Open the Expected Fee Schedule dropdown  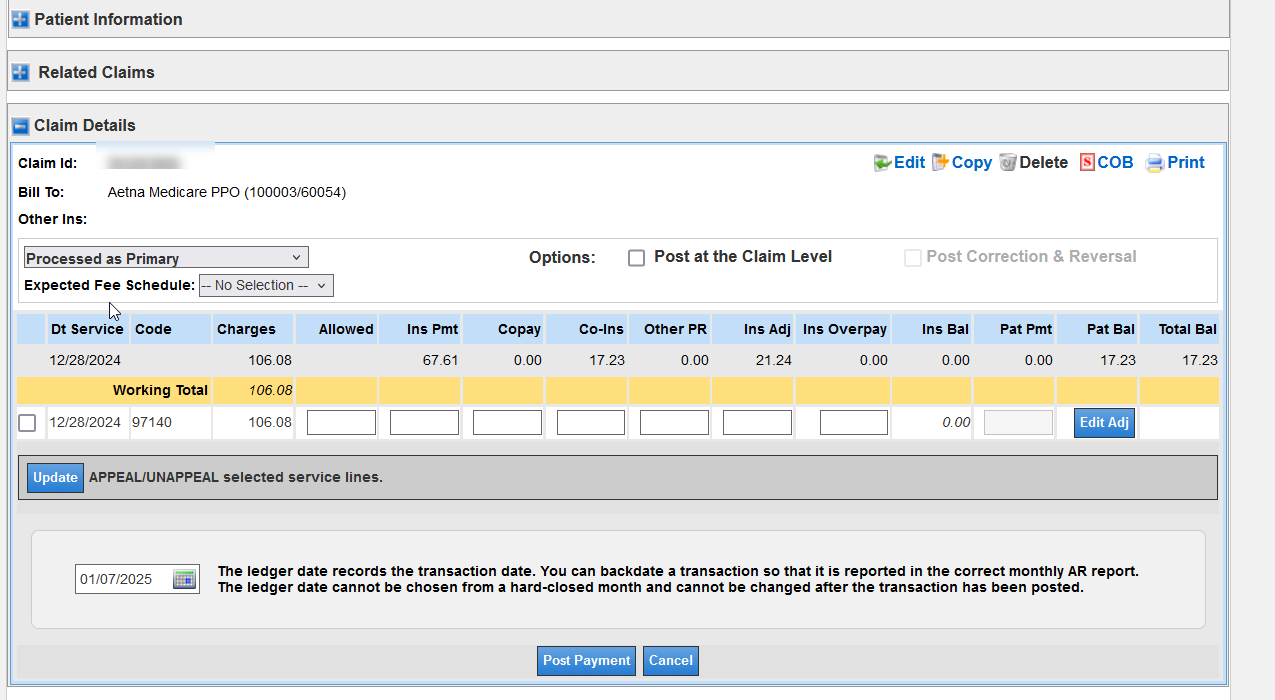tap(266, 286)
